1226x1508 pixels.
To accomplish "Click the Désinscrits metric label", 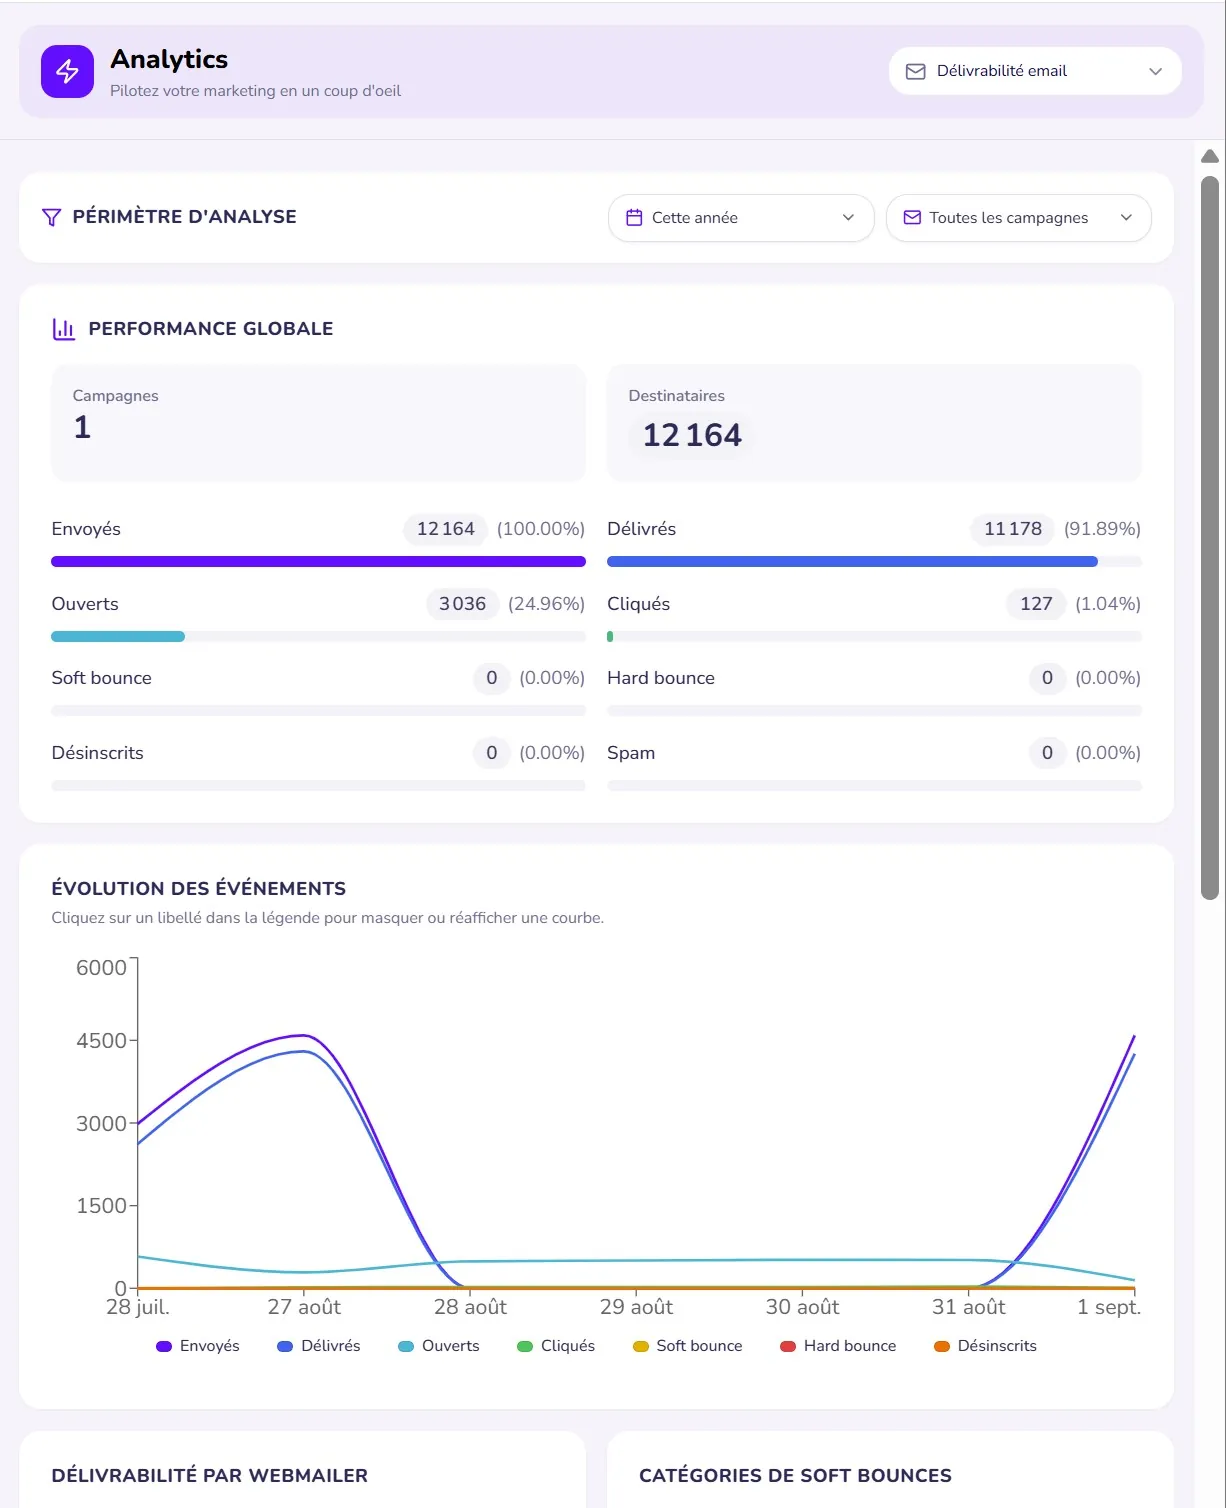I will [x=98, y=753].
